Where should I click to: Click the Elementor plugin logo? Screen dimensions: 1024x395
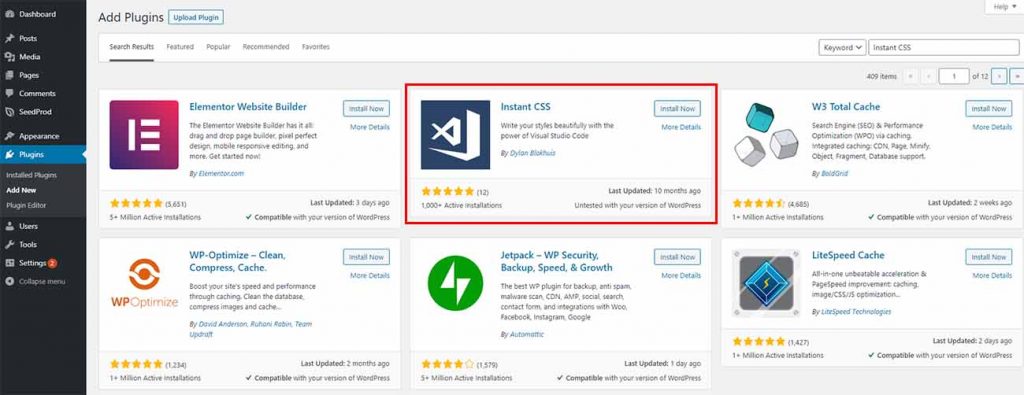[144, 134]
